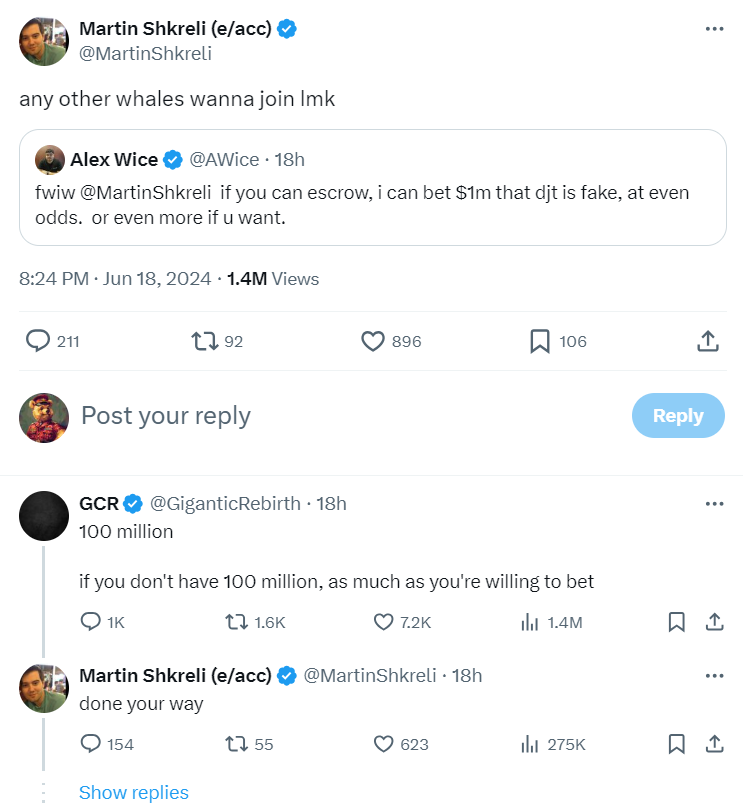Open the @GiganticRebirth profile handle

pos(225,503)
